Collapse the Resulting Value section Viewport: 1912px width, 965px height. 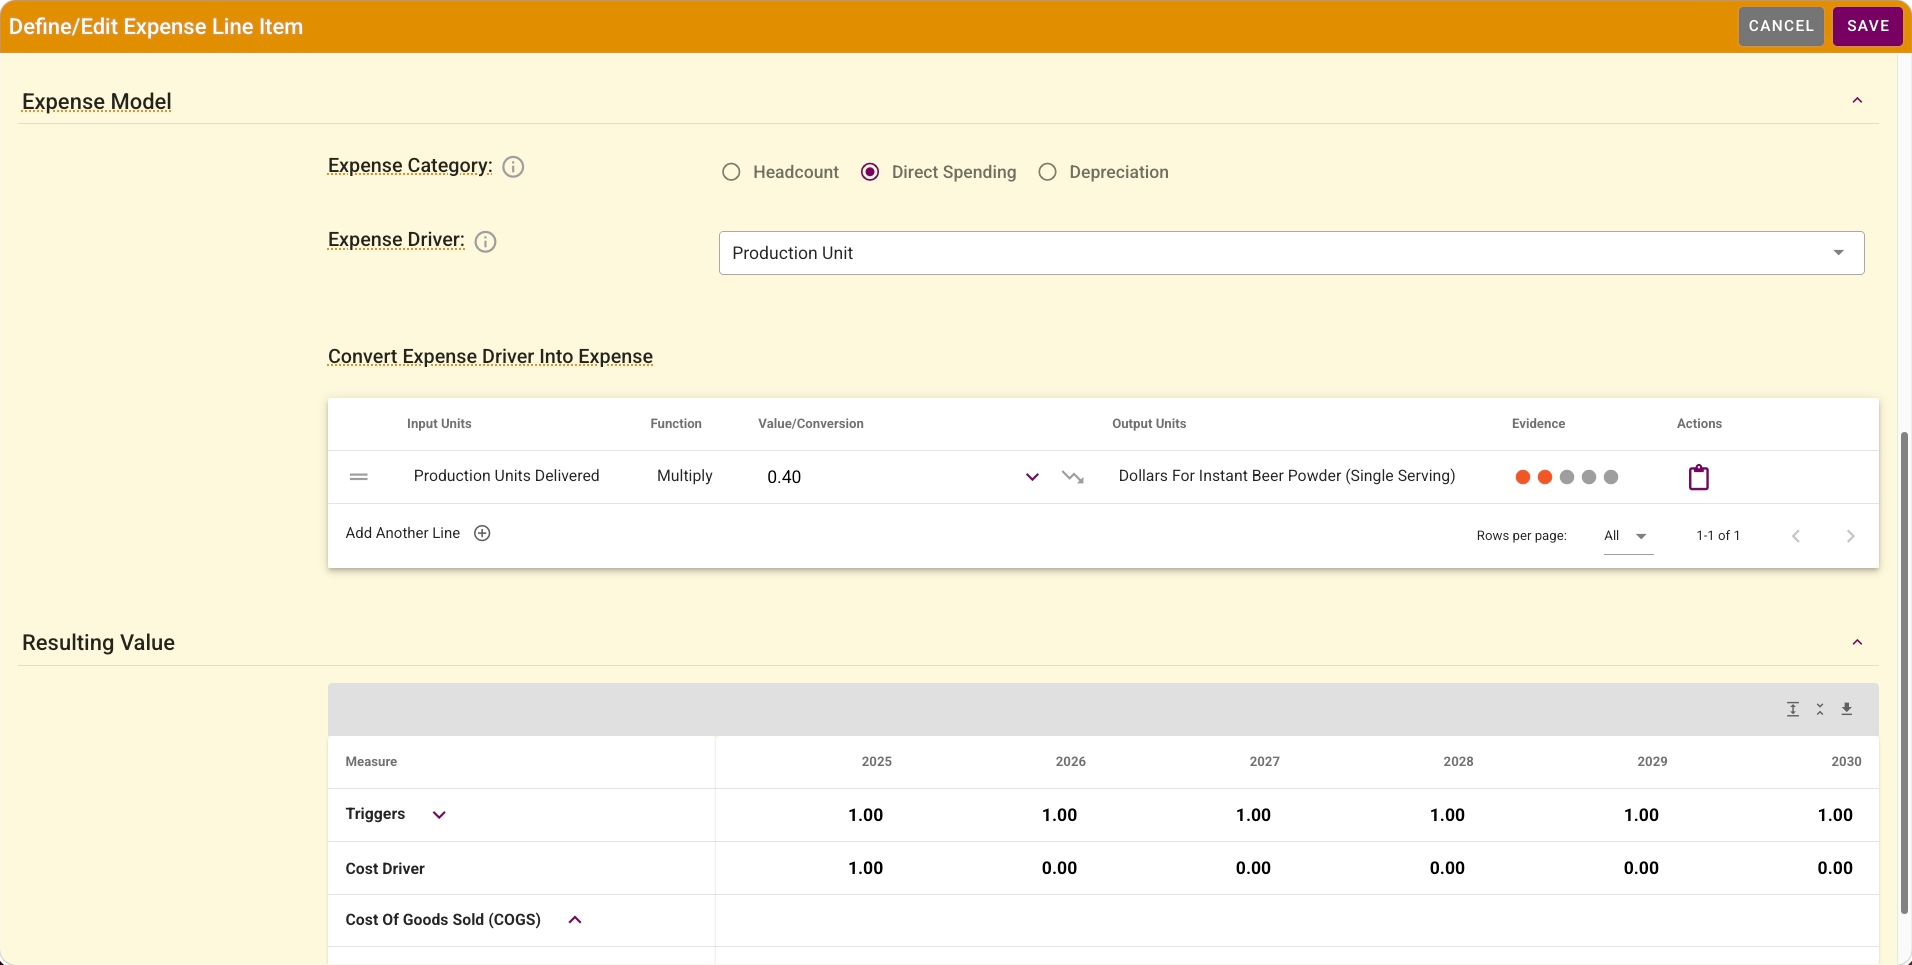[1857, 642]
